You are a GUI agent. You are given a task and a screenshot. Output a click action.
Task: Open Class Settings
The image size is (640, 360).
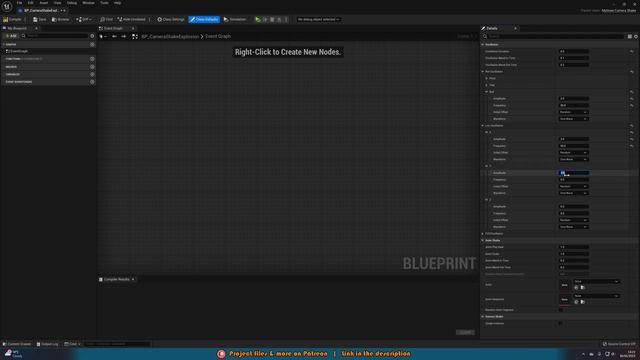coord(171,19)
